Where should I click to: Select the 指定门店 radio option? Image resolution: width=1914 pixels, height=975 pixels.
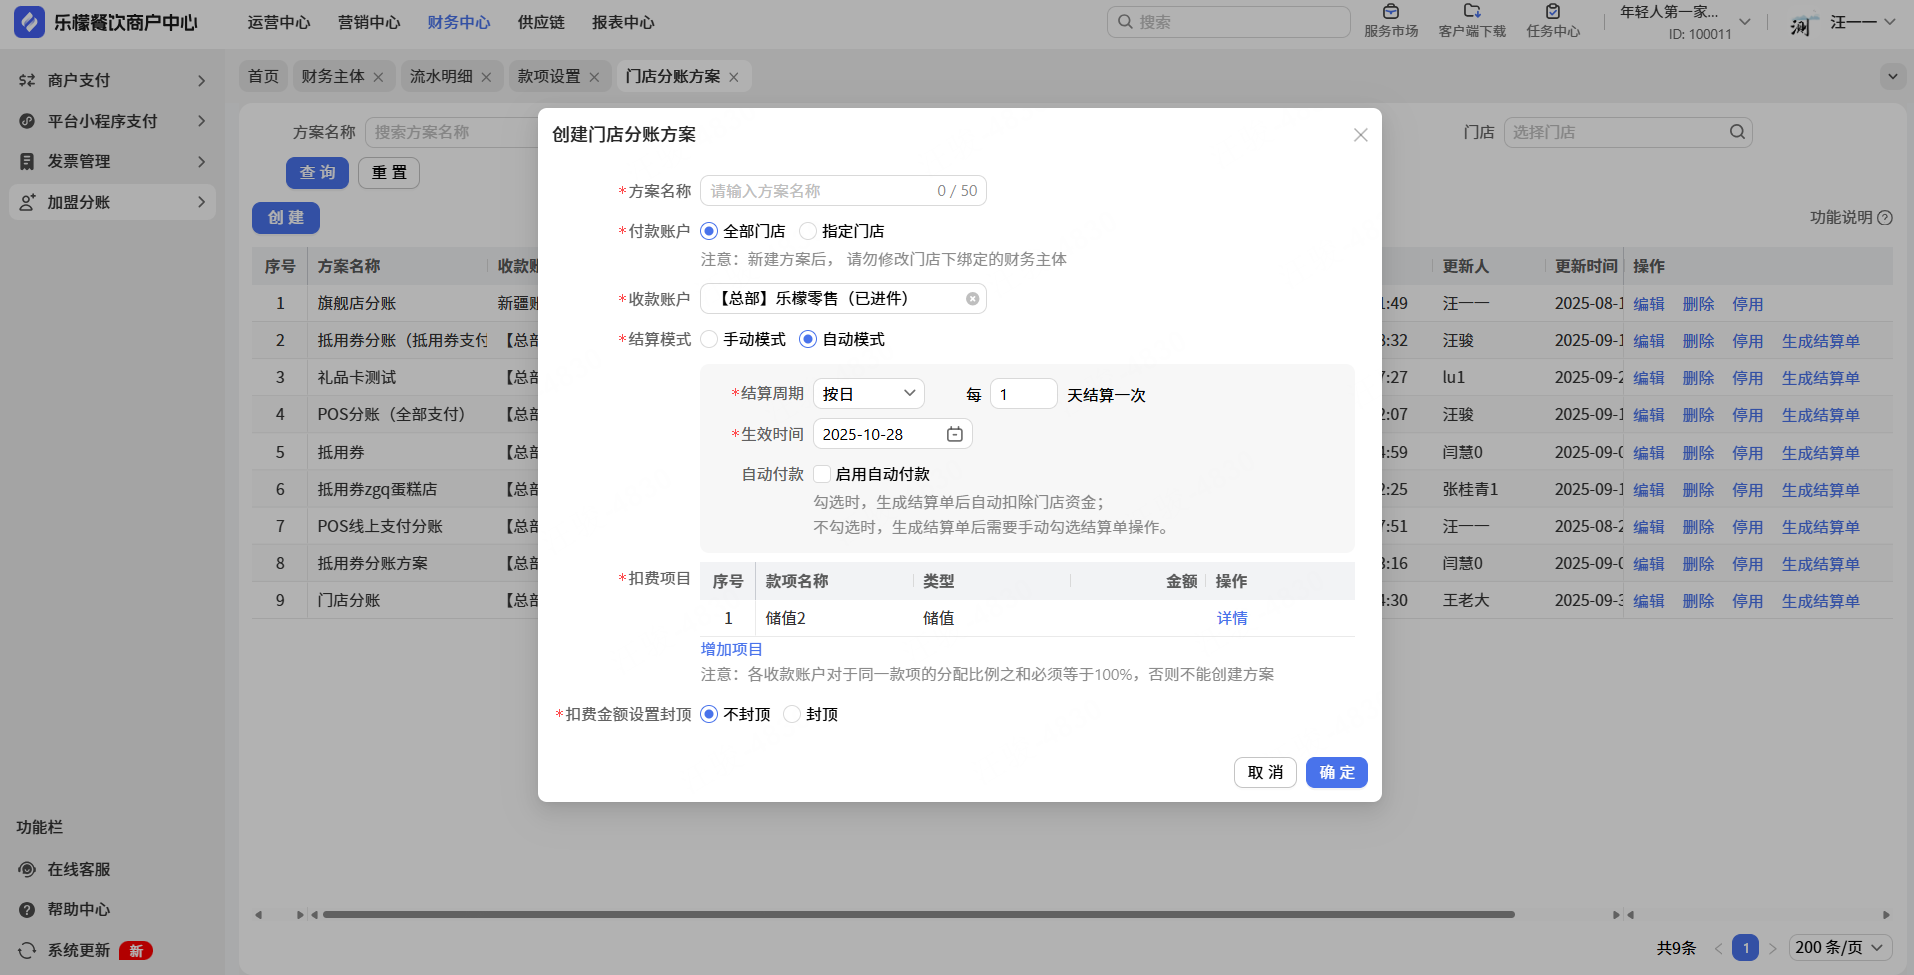tap(808, 231)
